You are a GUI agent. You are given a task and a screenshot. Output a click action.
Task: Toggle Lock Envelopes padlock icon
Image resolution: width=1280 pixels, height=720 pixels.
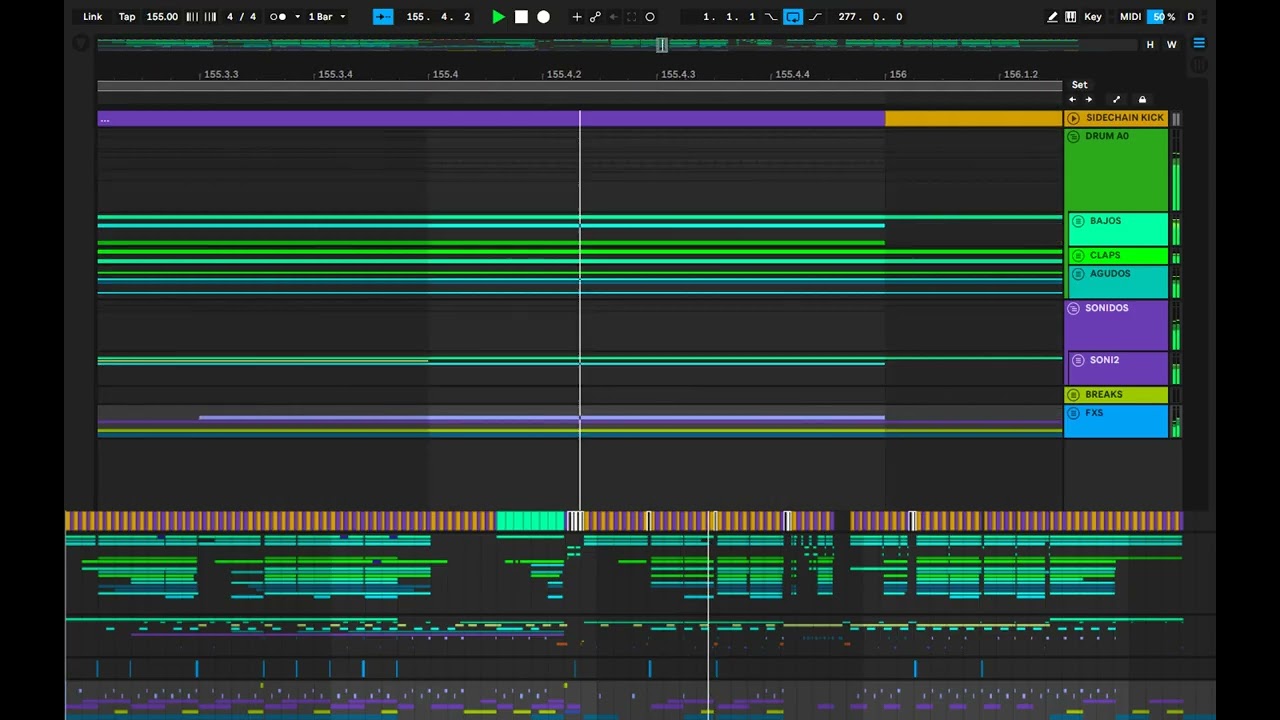coord(1142,99)
